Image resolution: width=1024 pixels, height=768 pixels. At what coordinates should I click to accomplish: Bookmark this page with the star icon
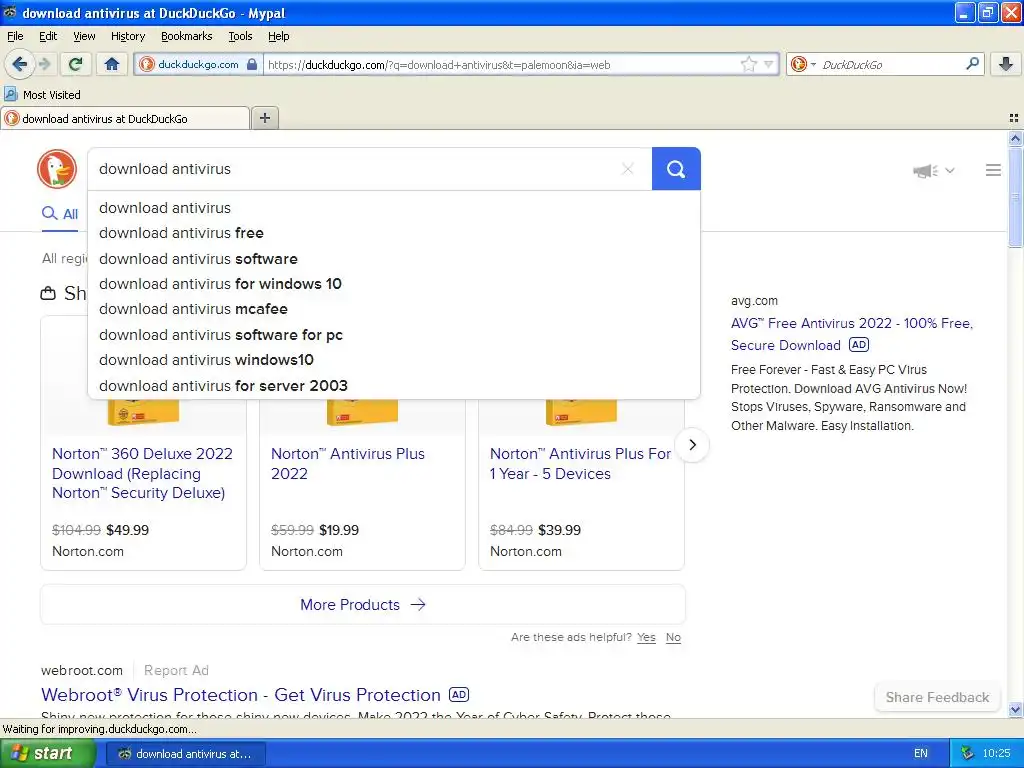pos(748,64)
